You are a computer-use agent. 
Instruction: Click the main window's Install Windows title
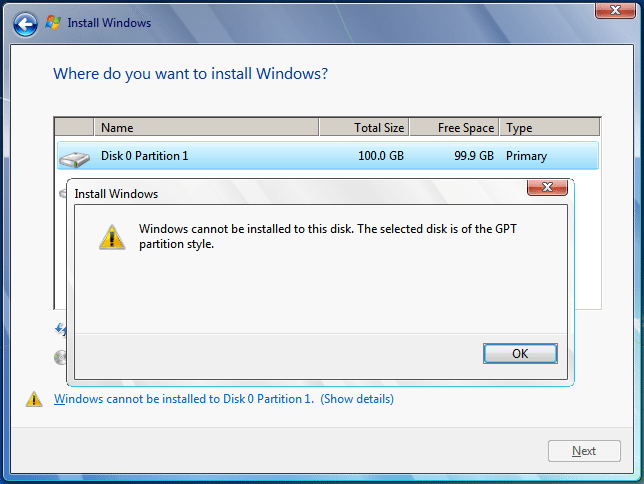(x=109, y=23)
